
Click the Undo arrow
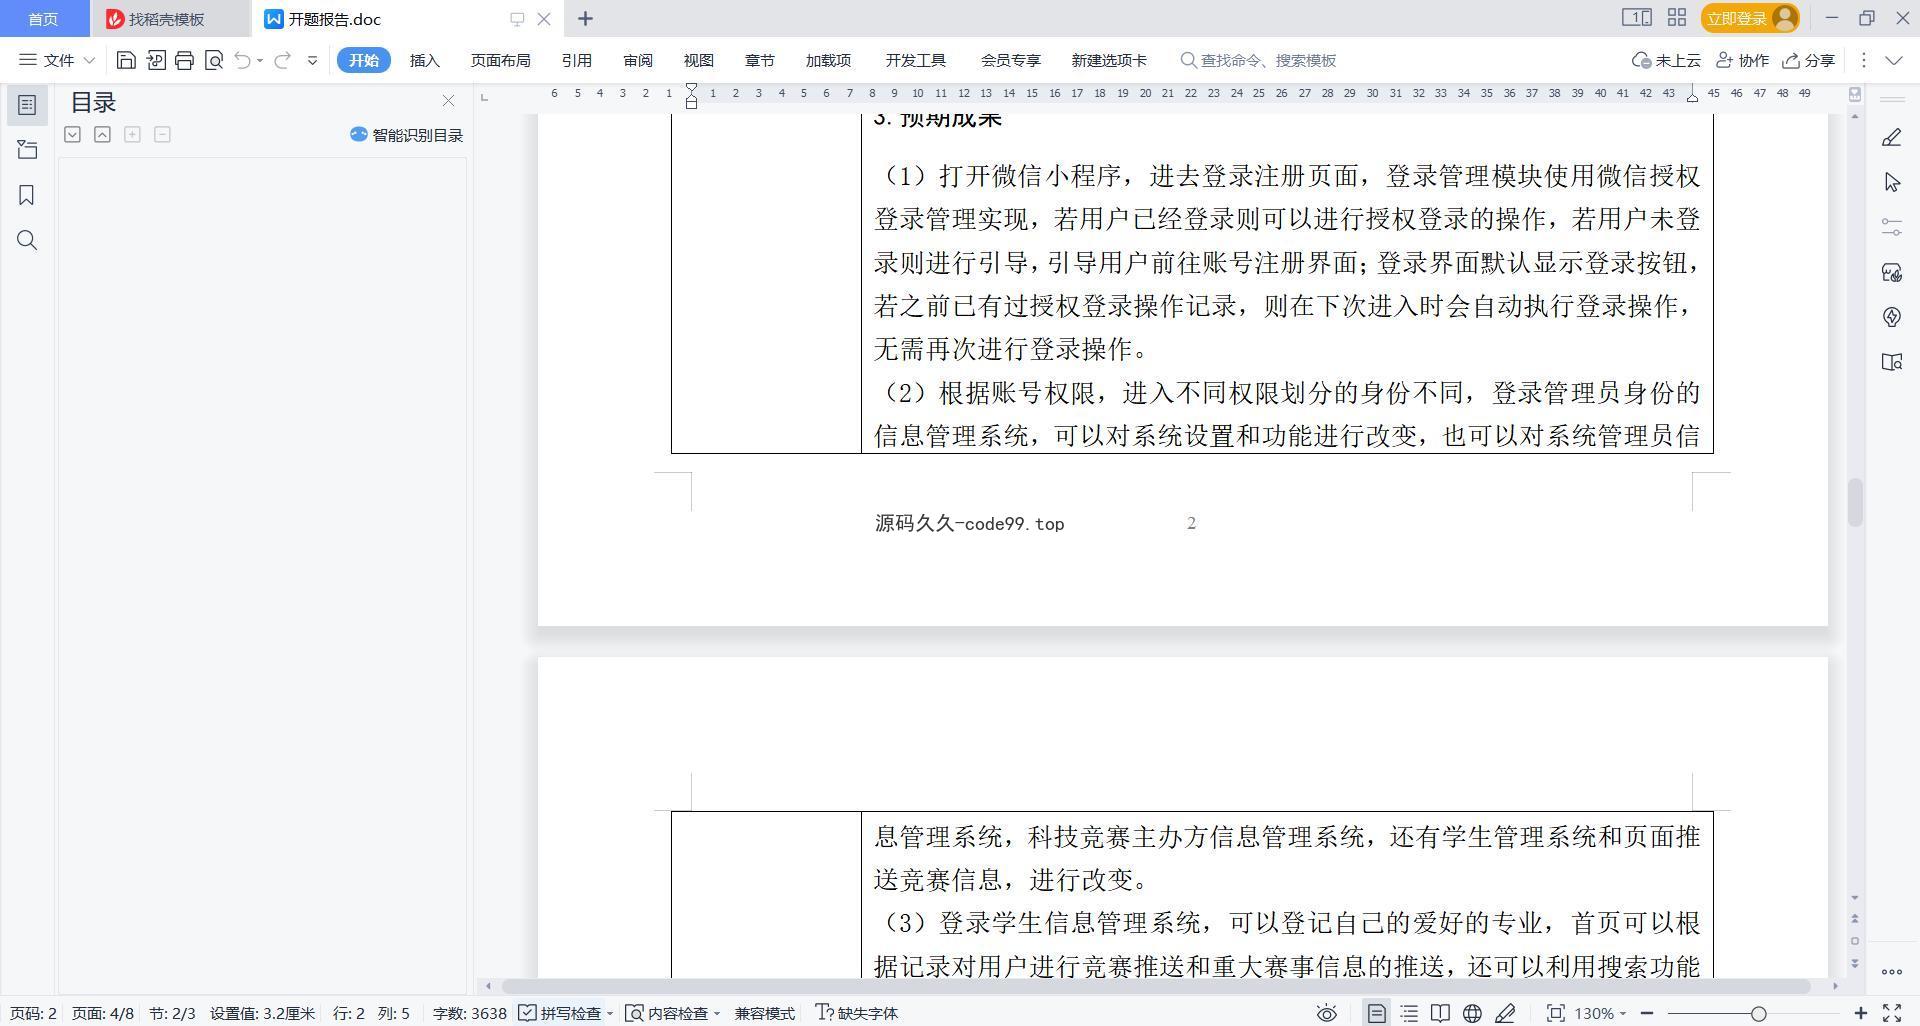(242, 60)
